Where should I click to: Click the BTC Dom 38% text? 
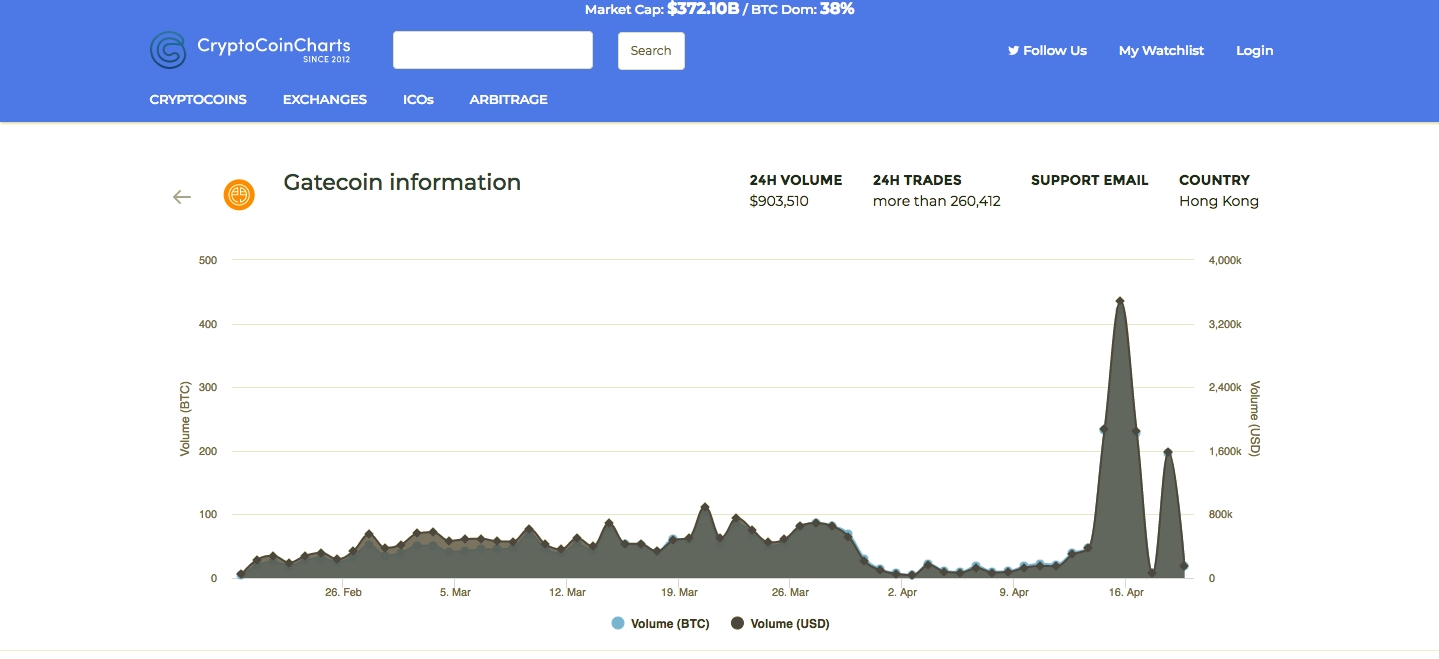(x=803, y=9)
